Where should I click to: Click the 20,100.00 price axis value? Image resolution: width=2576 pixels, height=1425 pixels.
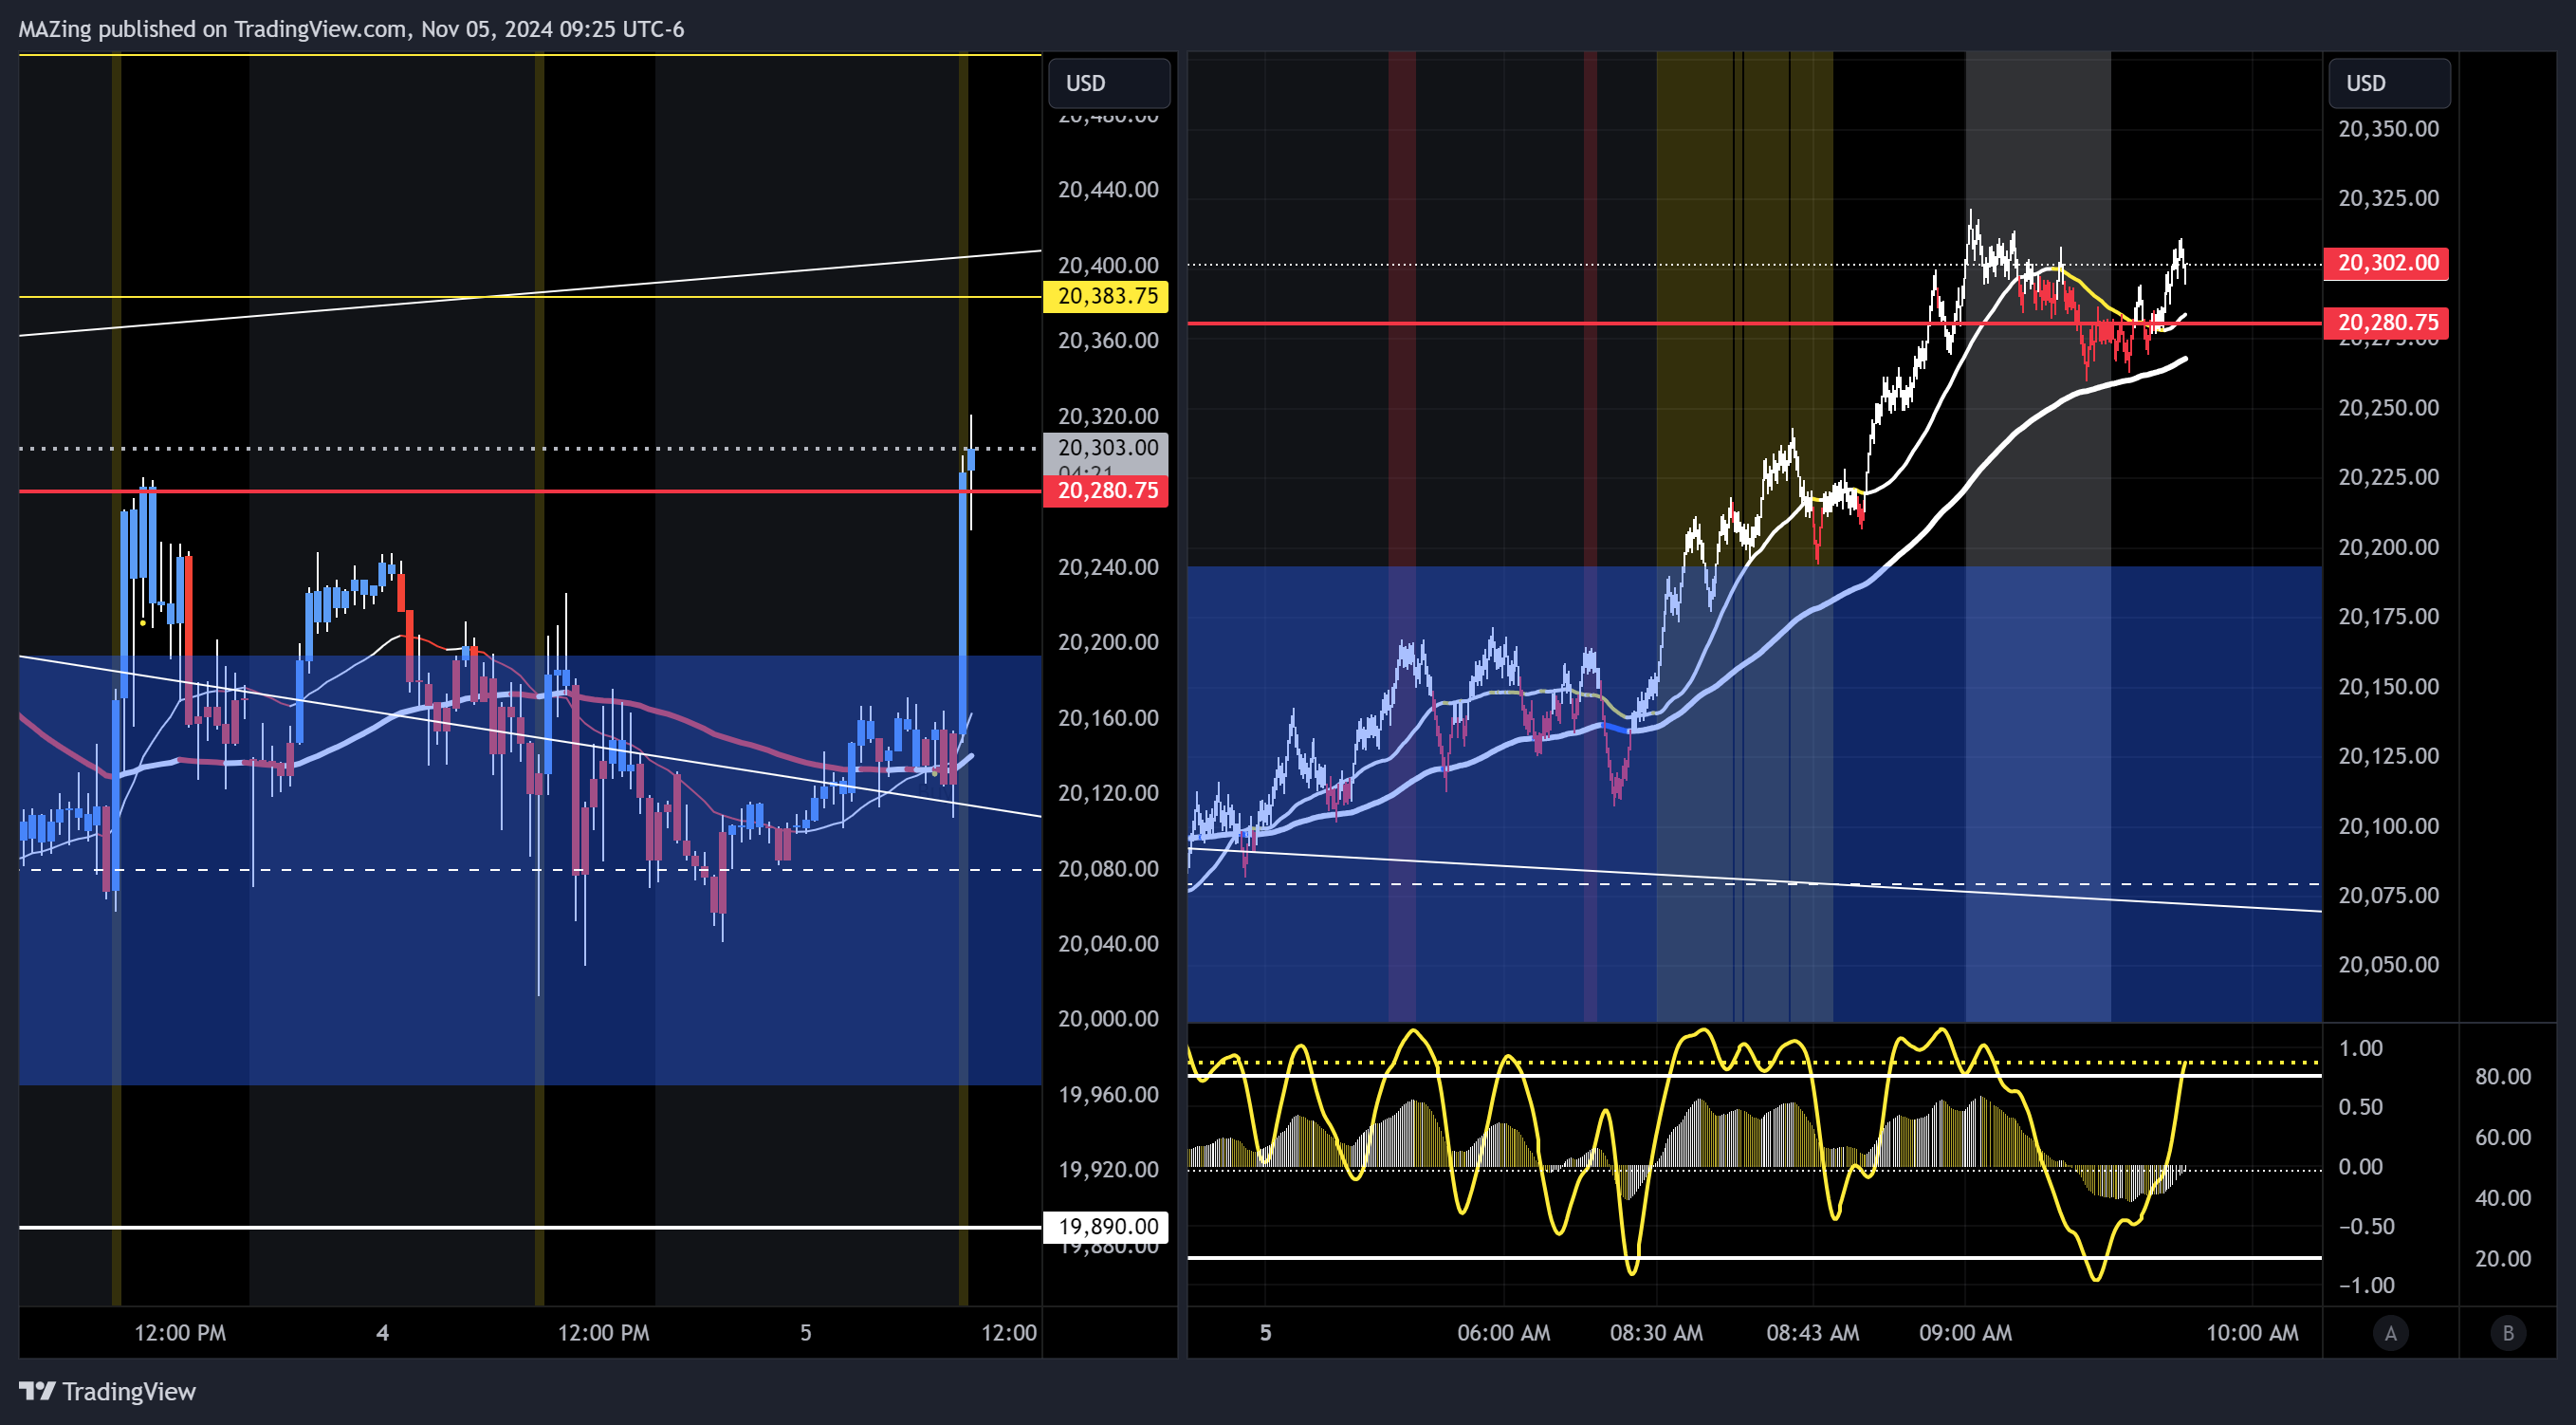click(2388, 826)
